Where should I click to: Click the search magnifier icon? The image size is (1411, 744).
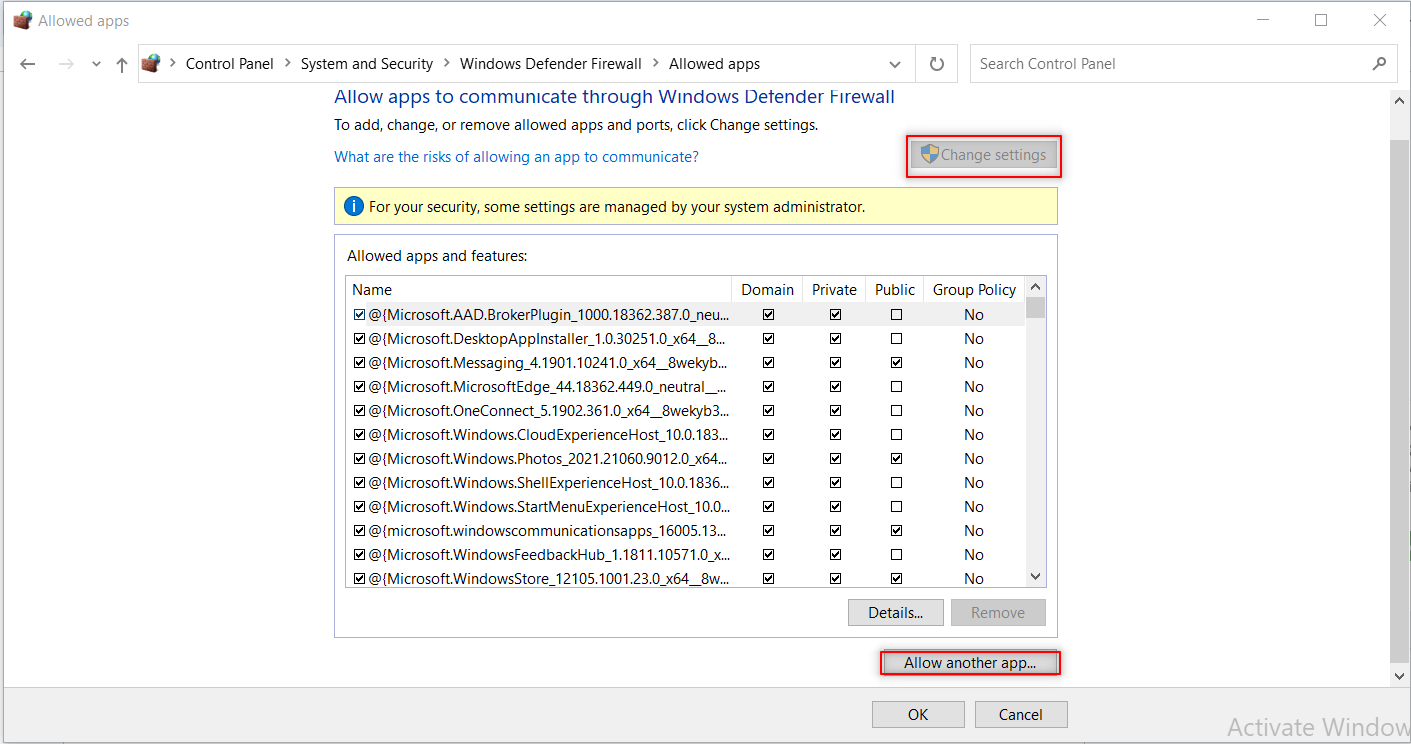(x=1379, y=63)
